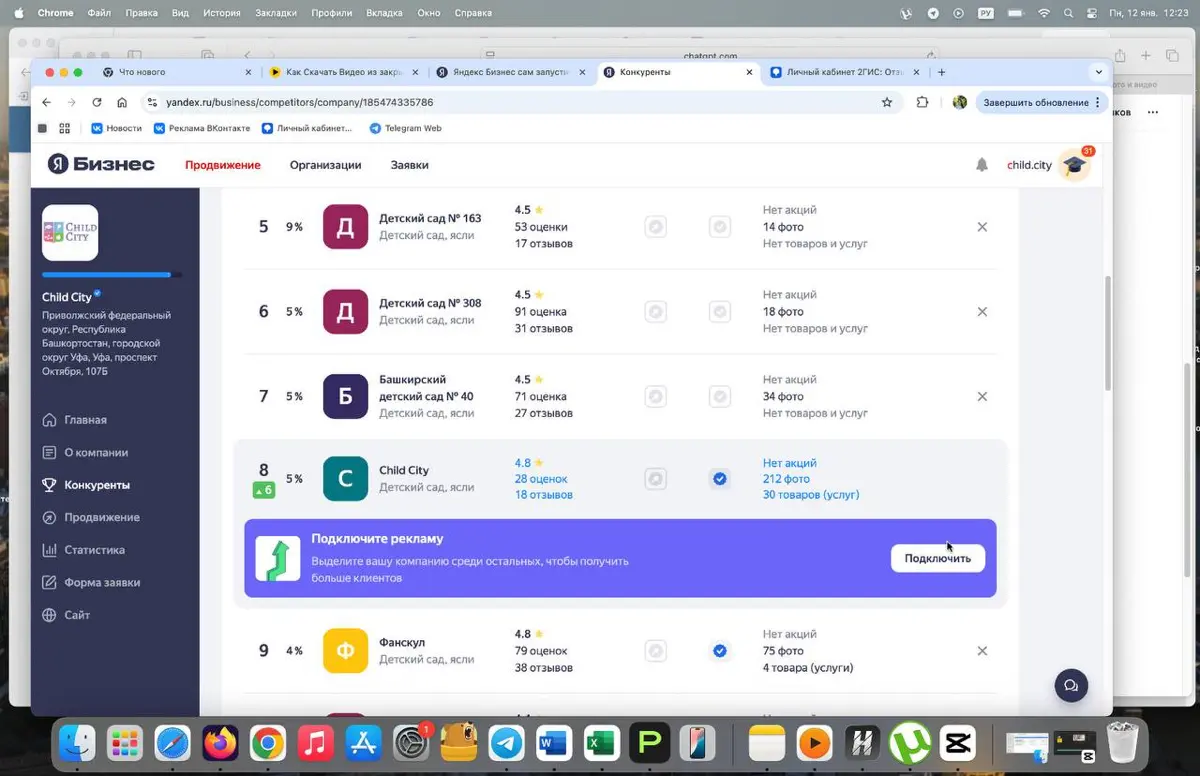The image size is (1200, 776).
Task: Click the grey checkmark in Детский сад № 163 row
Action: point(719,227)
